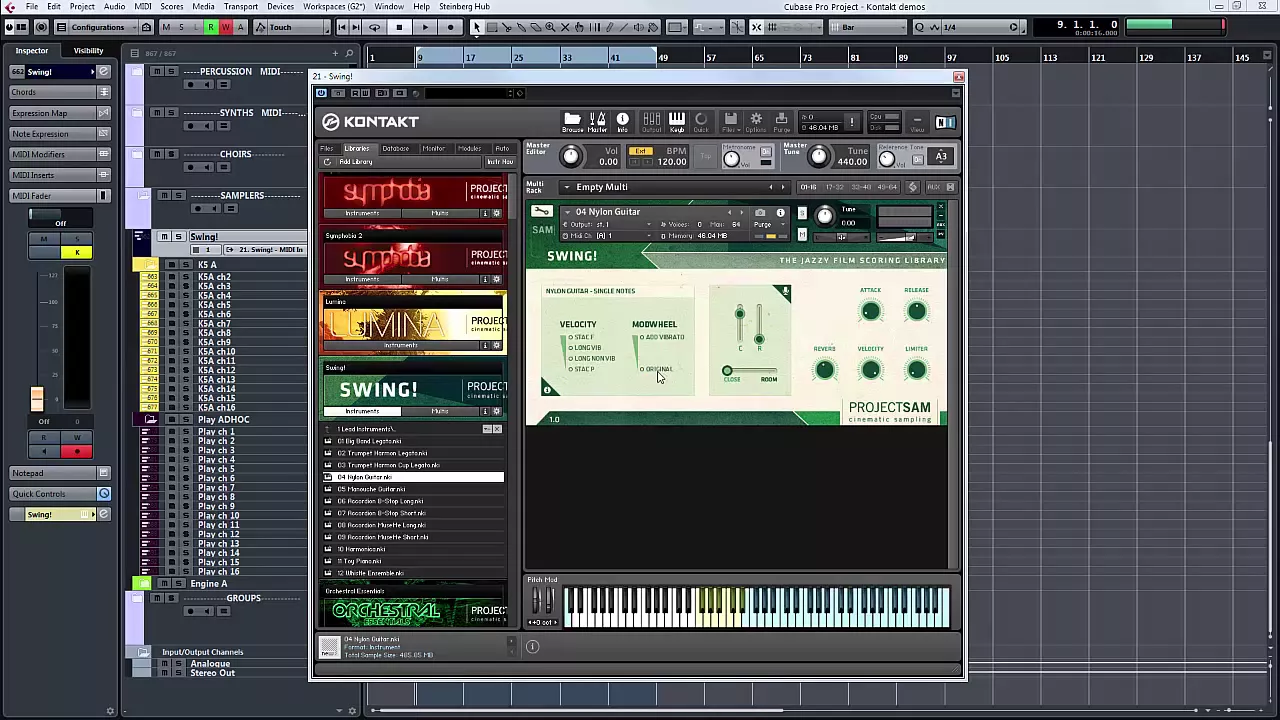The height and width of the screenshot is (720, 1280).
Task: Select LONG VIB velocity articulation
Action: [585, 348]
